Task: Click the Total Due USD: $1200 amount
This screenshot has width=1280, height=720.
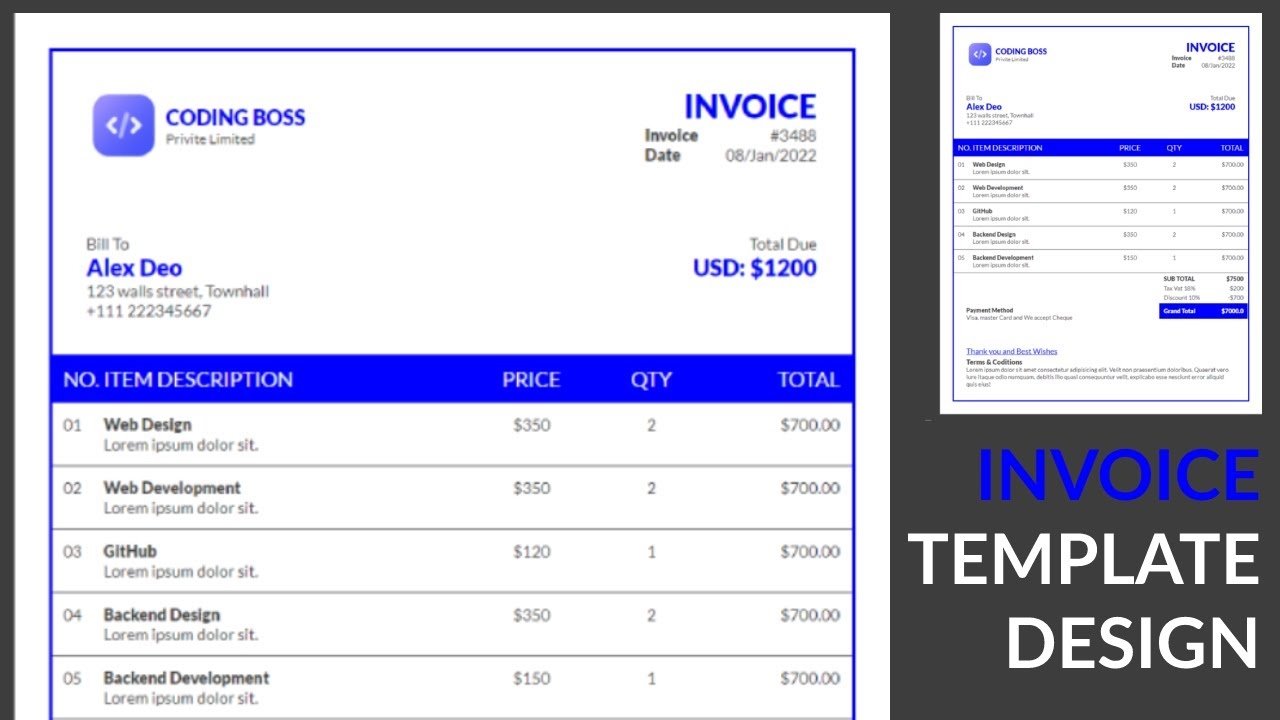Action: pyautogui.click(x=756, y=267)
